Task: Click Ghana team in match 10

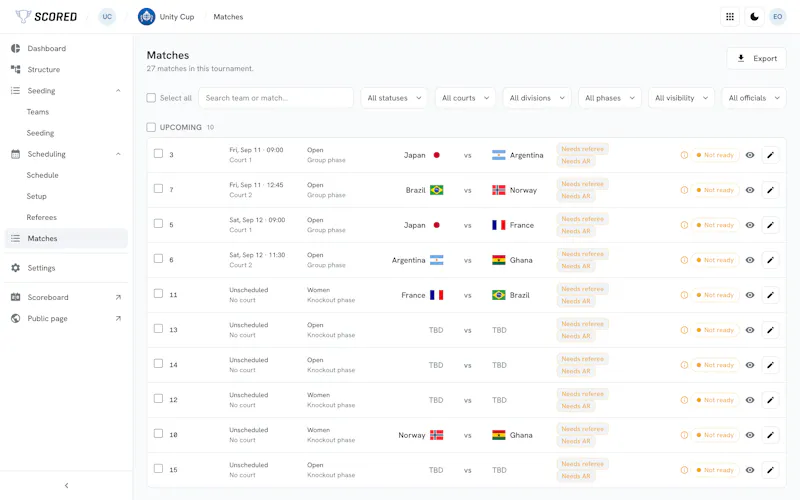Action: click(512, 435)
